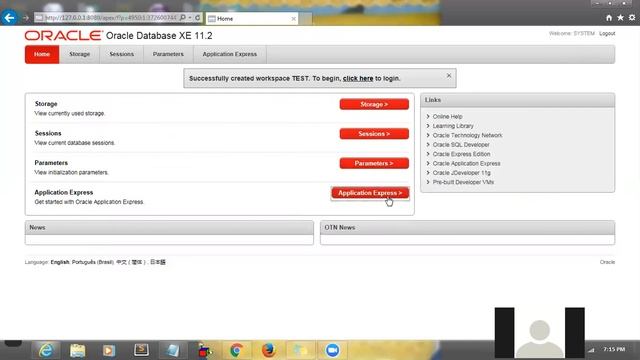This screenshot has width=640, height=360.
Task: Open Pre-built Developer VMs link
Action: tap(463, 182)
